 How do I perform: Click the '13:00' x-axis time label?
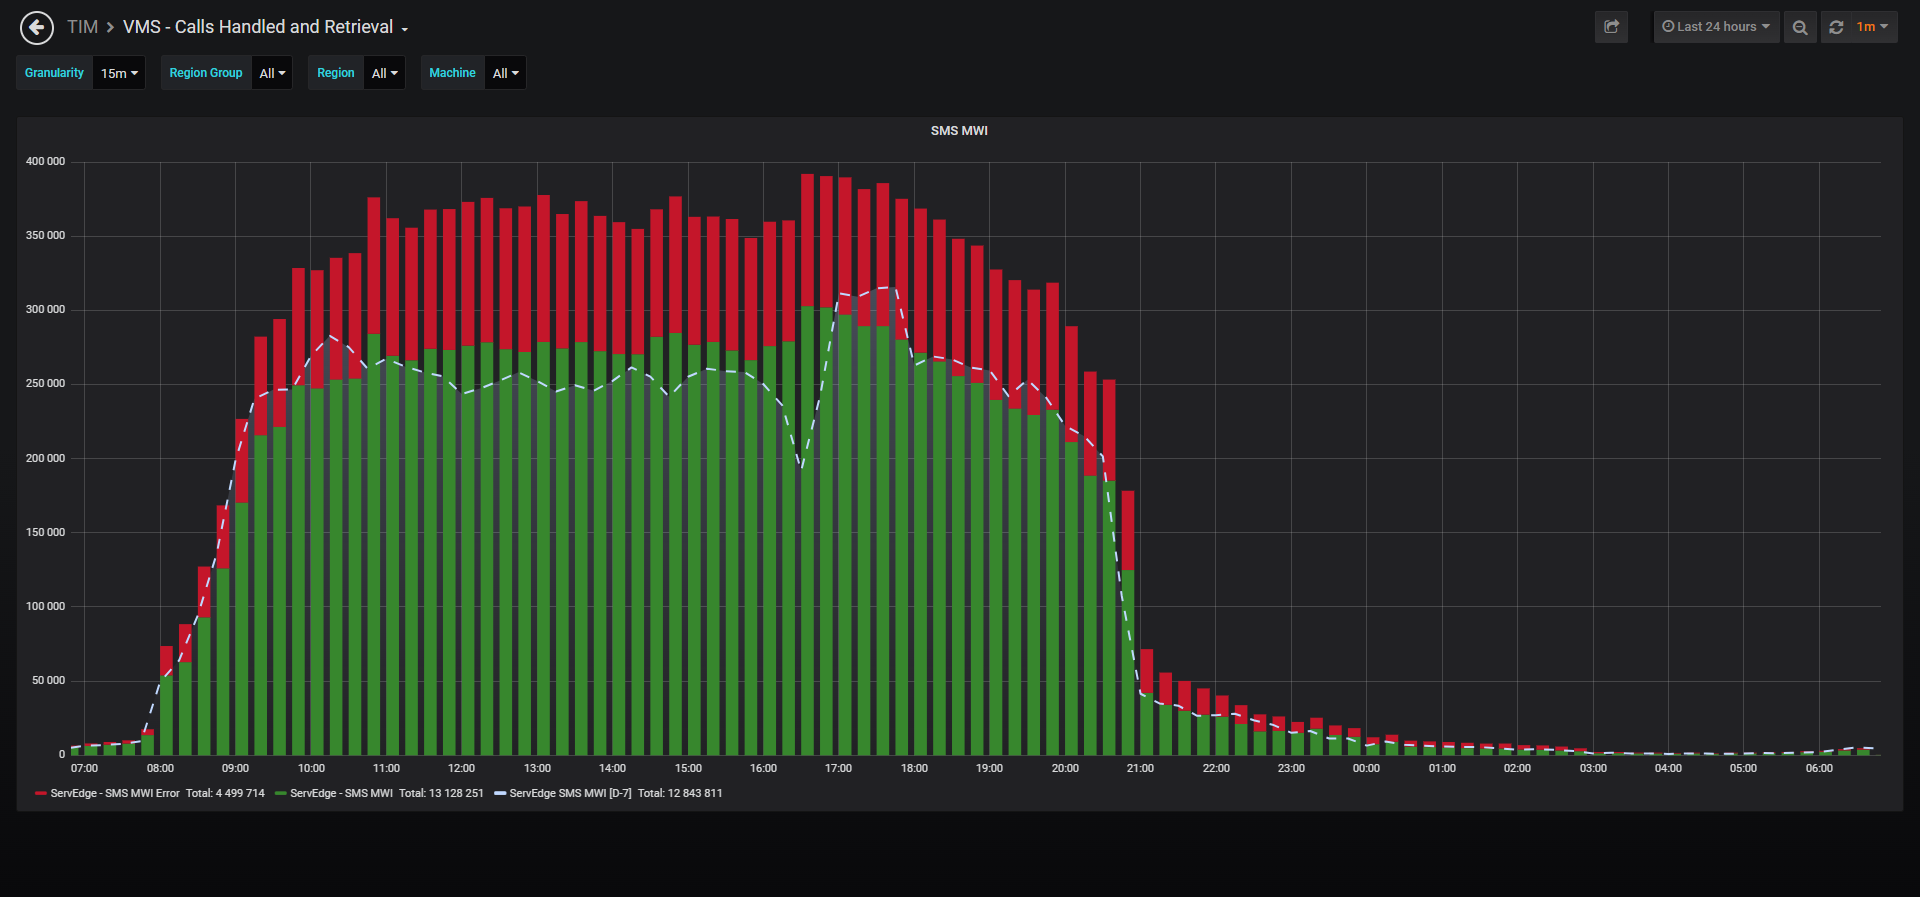click(537, 769)
